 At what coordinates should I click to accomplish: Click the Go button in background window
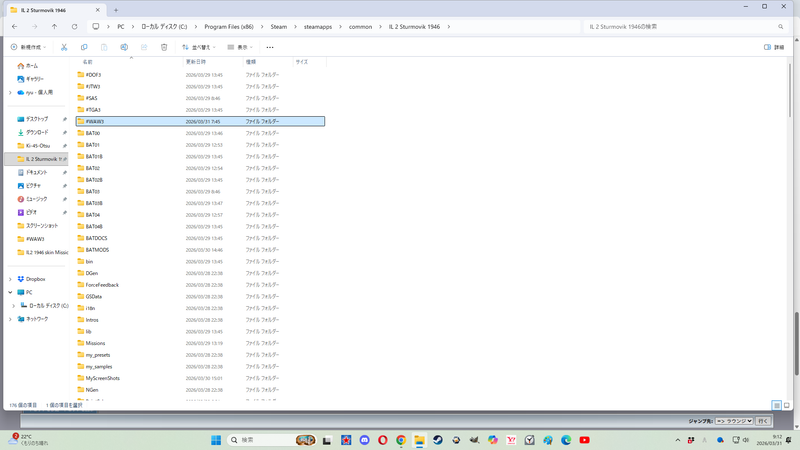(763, 421)
